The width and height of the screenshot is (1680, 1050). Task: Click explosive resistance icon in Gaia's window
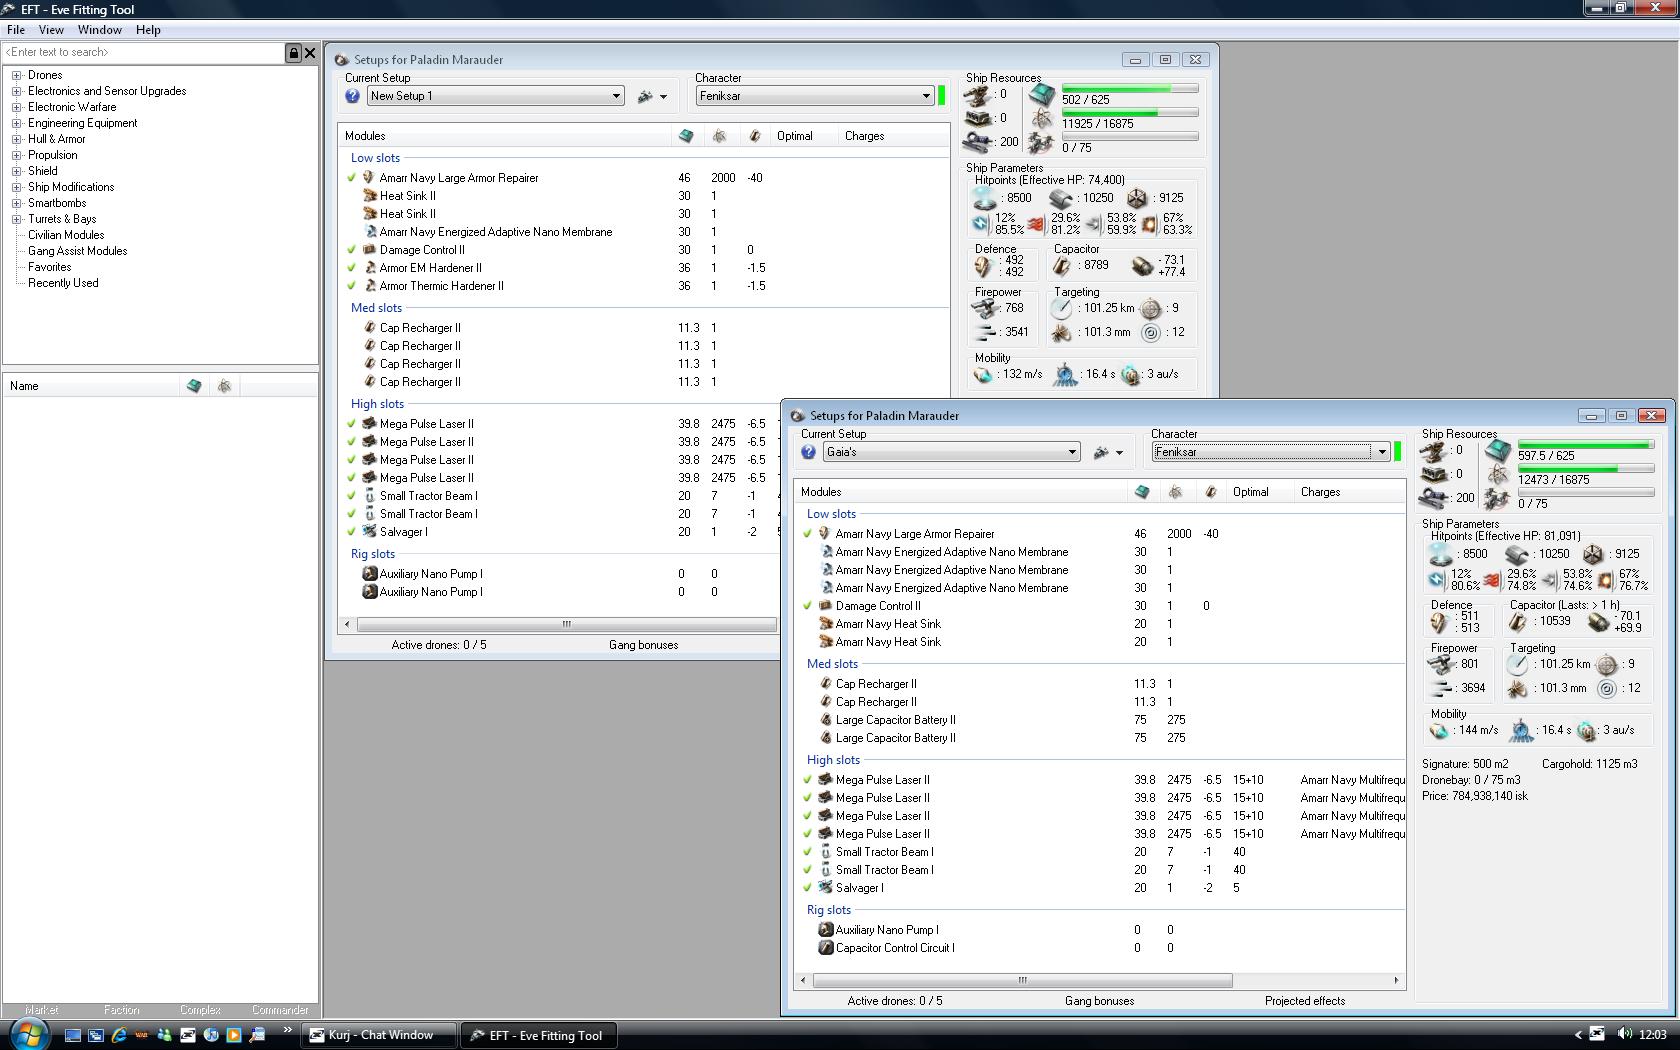click(x=1605, y=579)
